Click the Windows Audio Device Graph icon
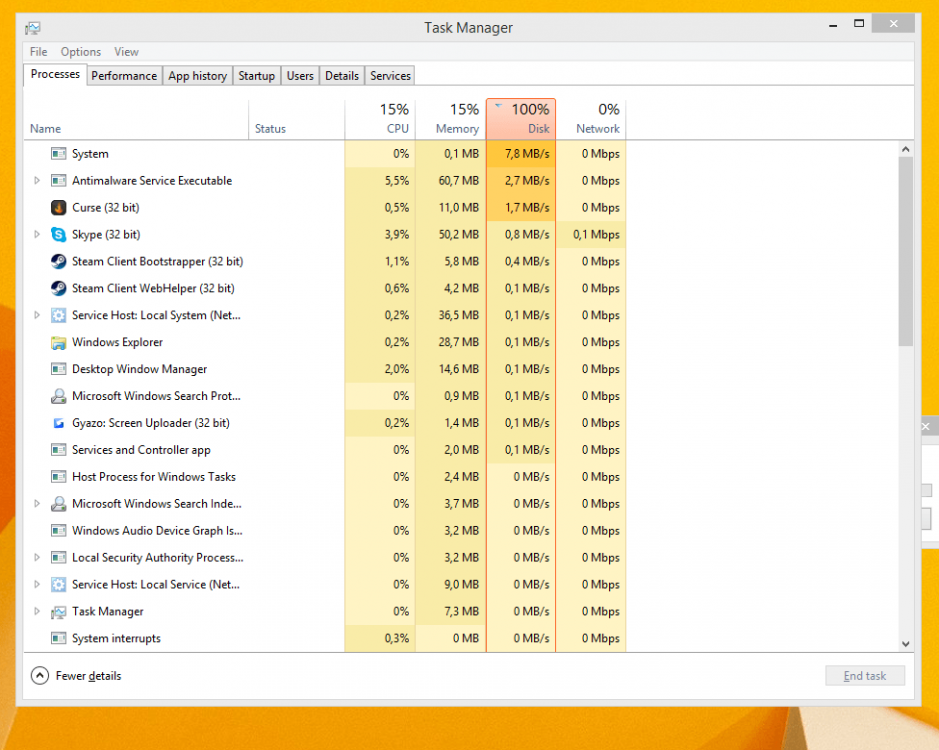This screenshot has width=939, height=750. pyautogui.click(x=58, y=531)
